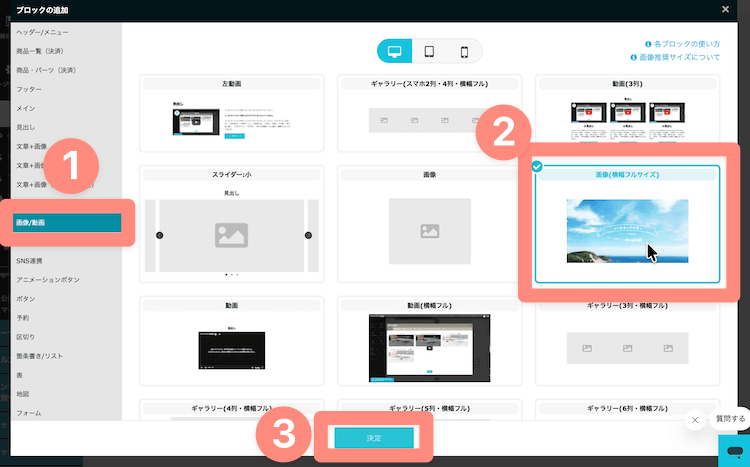The width and height of the screenshot is (750, 467).
Task: Switch to tablet preview icon
Action: tap(429, 51)
